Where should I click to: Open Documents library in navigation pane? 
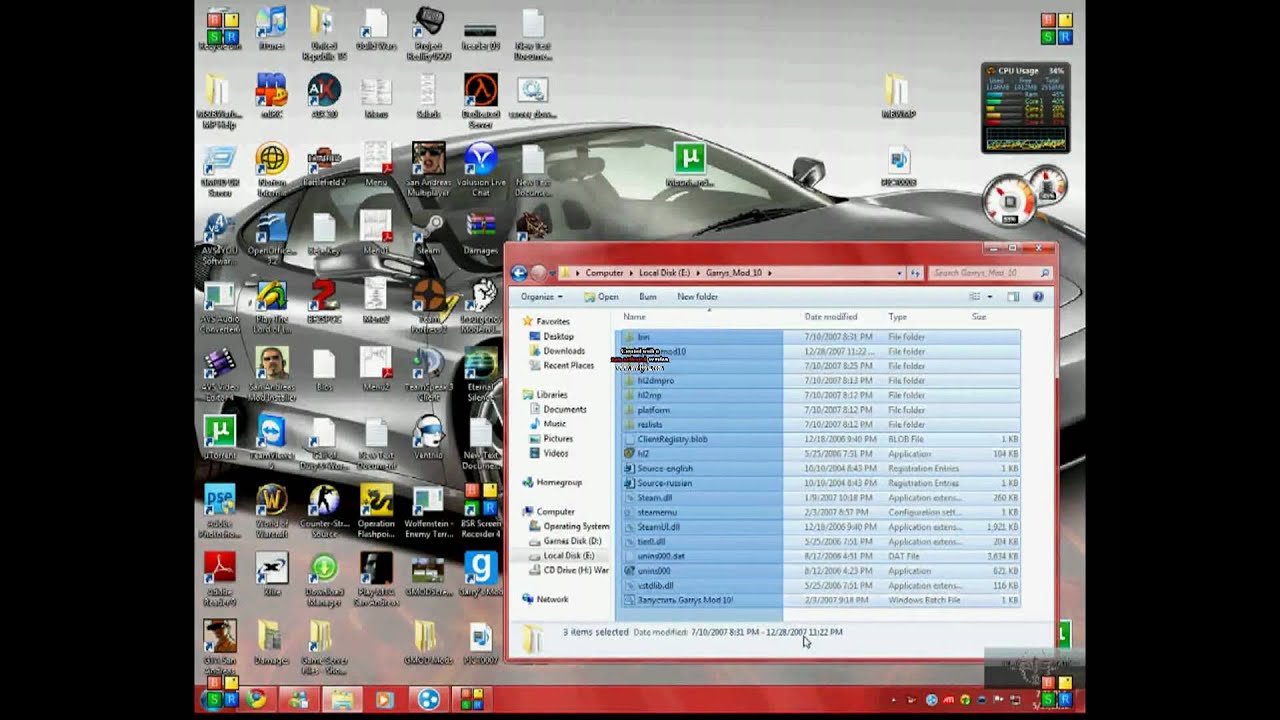click(x=564, y=409)
